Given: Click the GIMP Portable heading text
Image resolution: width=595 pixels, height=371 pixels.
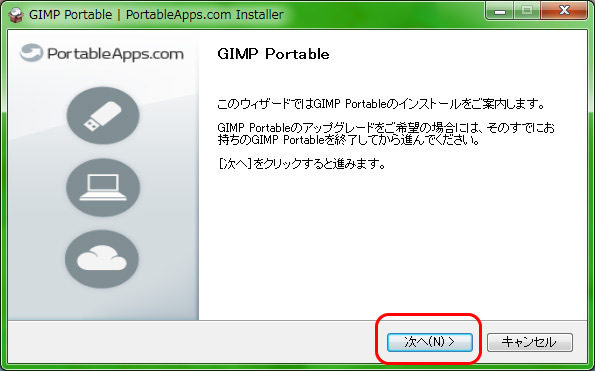Looking at the screenshot, I should point(273,54).
